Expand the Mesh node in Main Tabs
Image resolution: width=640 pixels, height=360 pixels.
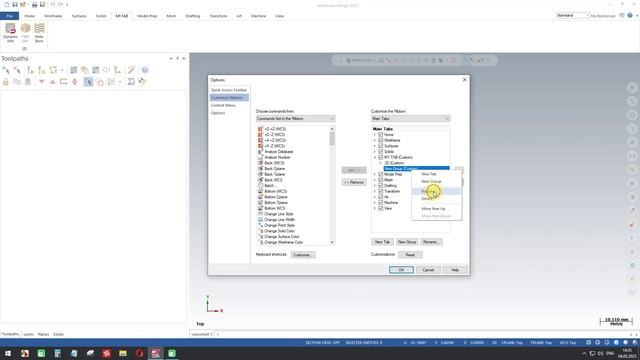[x=375, y=180]
